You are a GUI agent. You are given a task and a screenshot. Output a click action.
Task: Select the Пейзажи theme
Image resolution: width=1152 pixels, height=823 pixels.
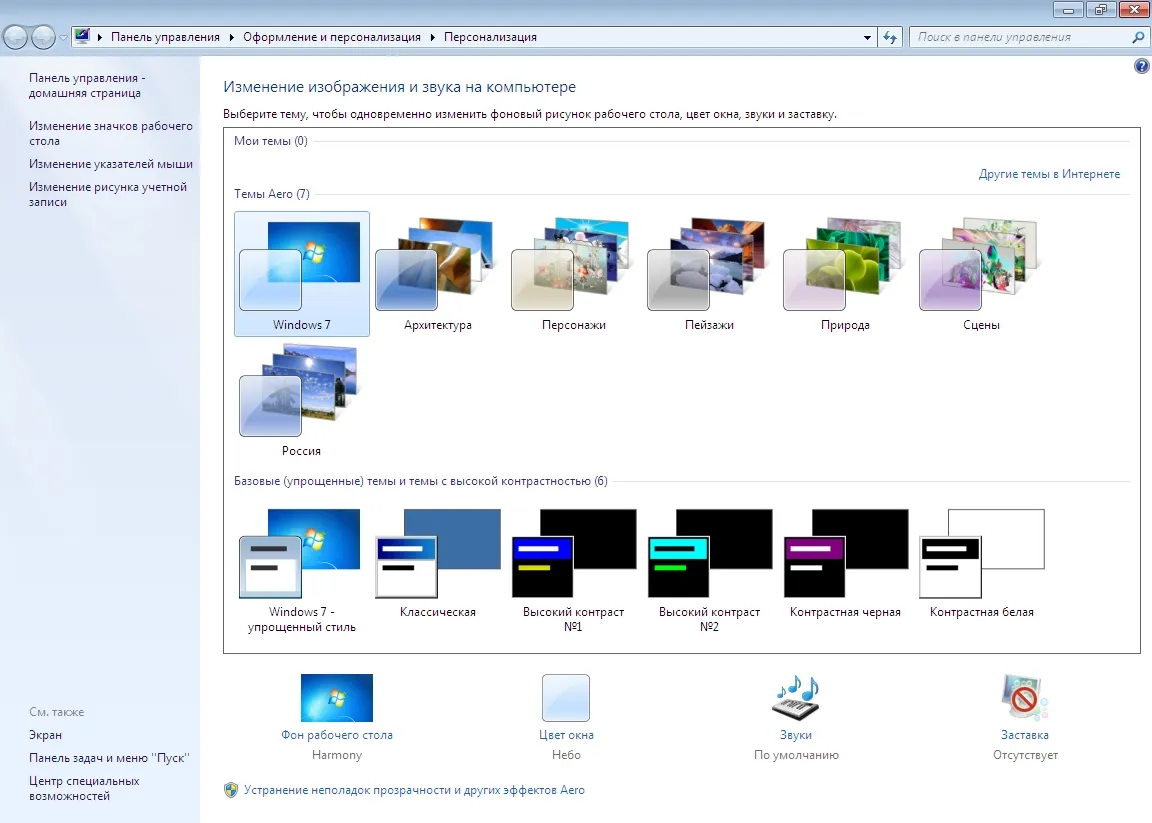(x=709, y=274)
